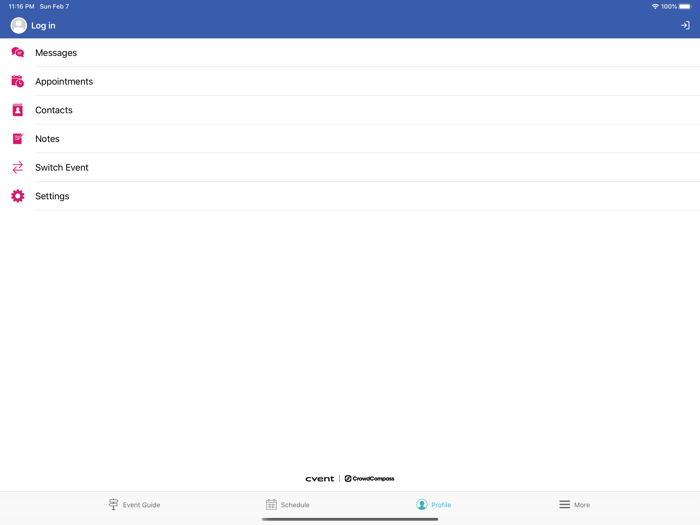Open the Notes row

[x=350, y=138]
